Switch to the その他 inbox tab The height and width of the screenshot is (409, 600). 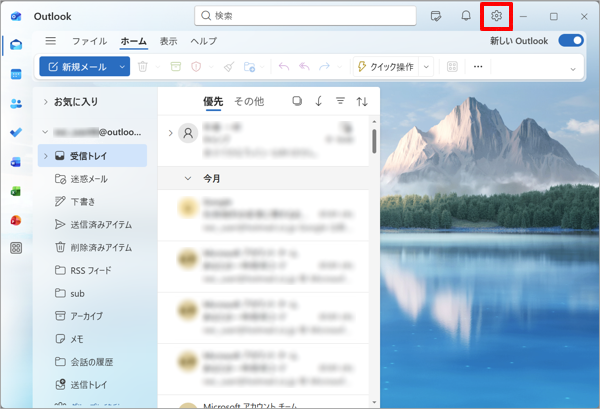(x=249, y=101)
